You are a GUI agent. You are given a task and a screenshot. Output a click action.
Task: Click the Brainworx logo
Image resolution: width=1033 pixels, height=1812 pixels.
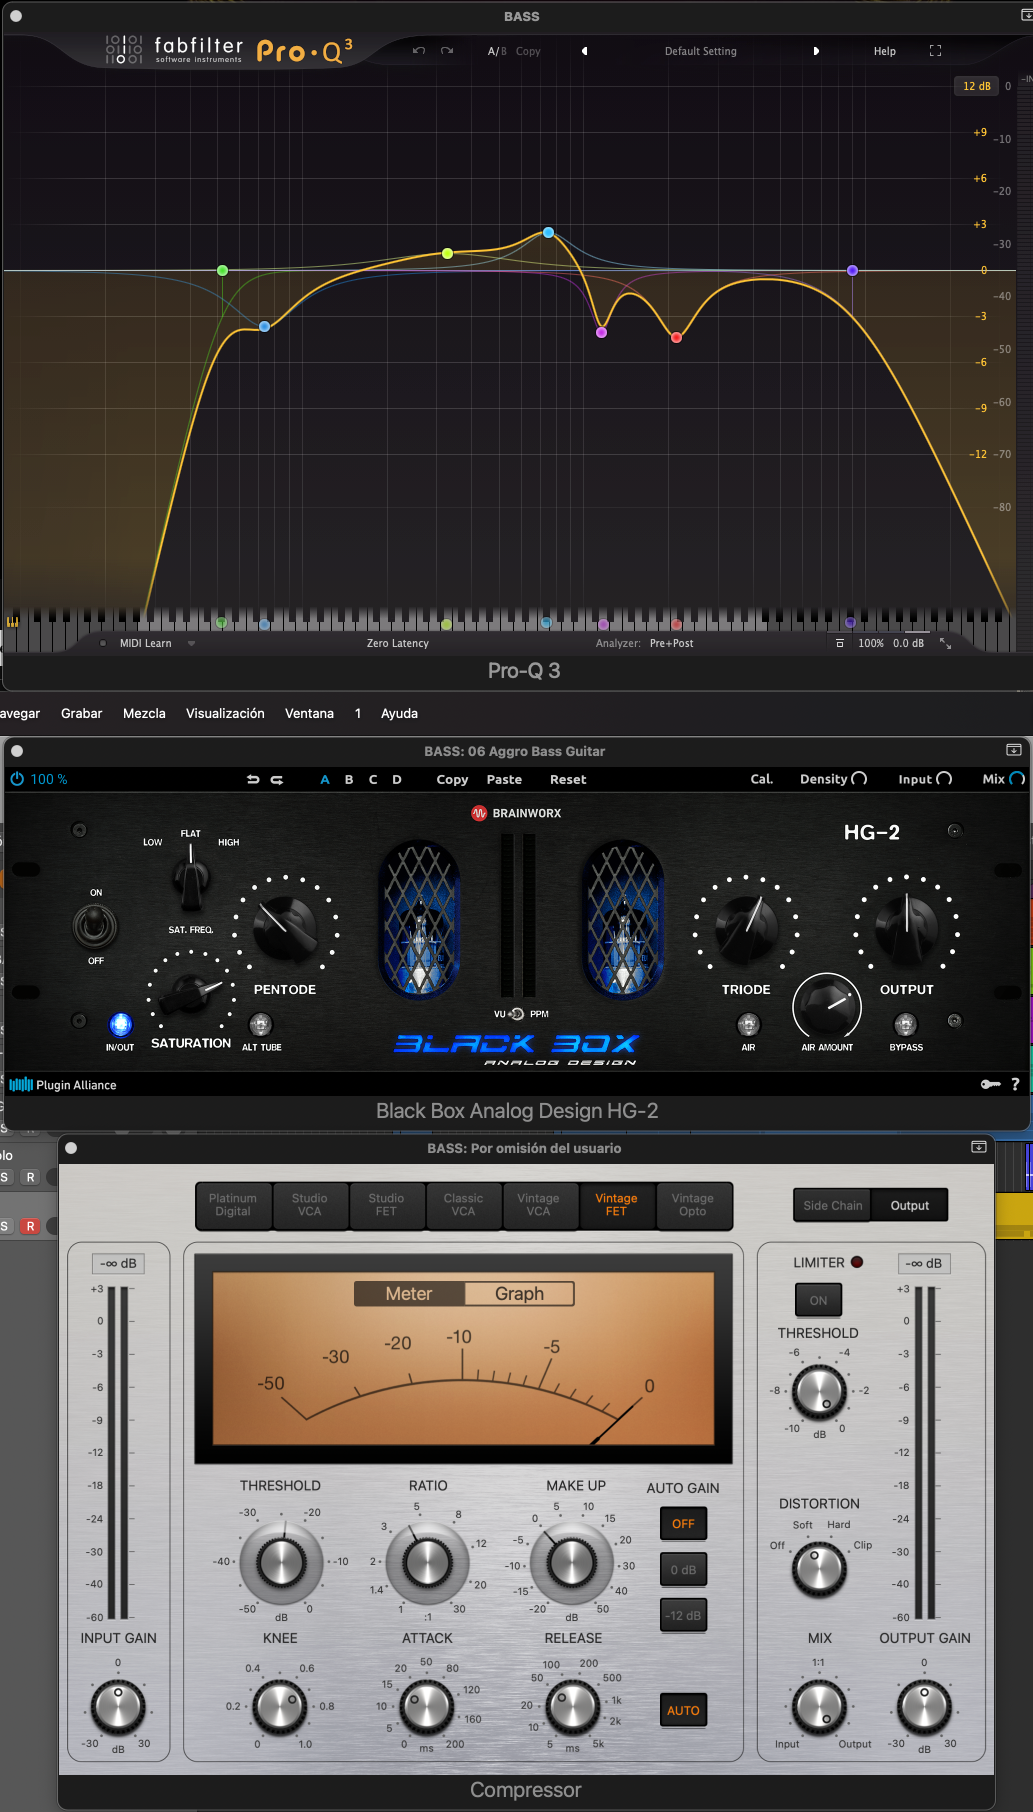pos(516,813)
